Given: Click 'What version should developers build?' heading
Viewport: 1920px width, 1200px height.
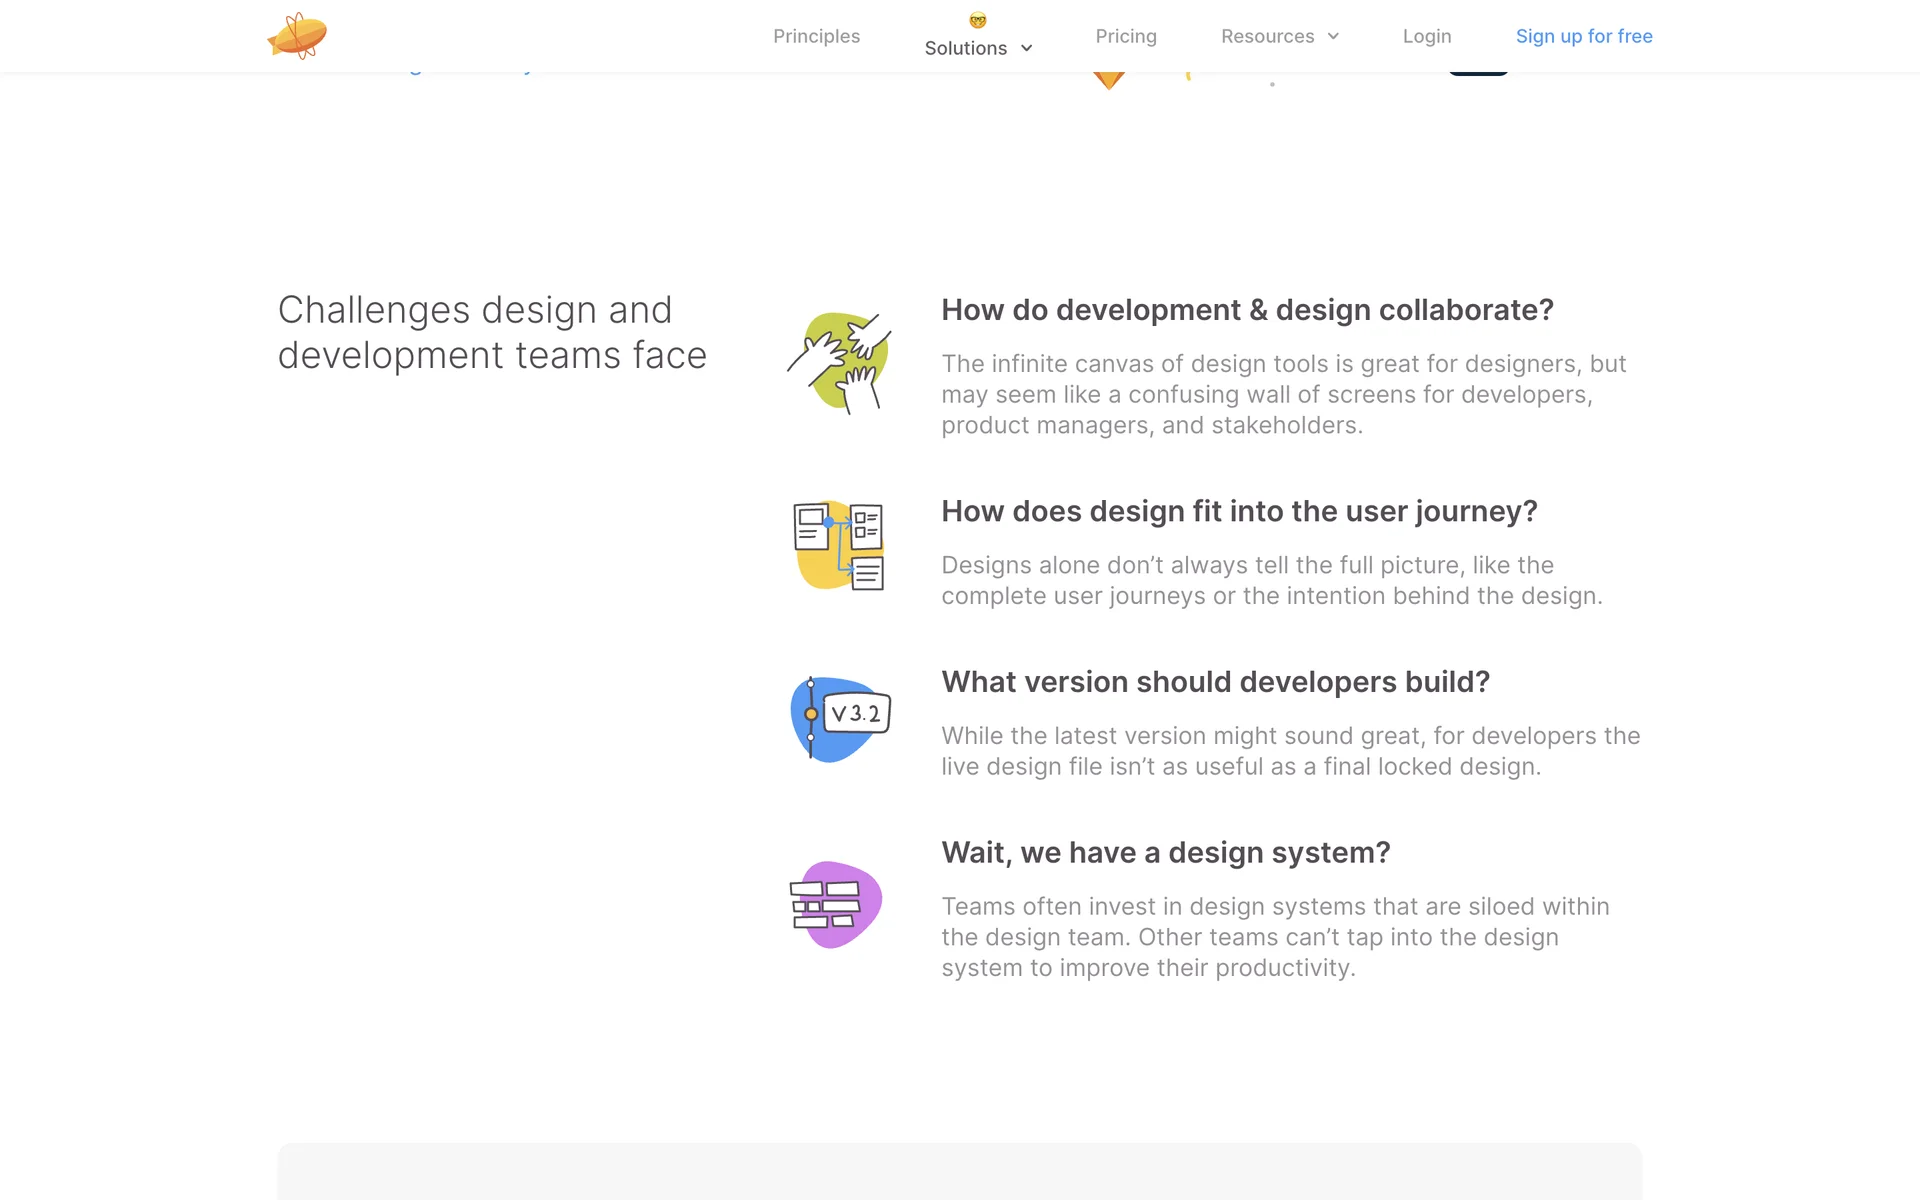Looking at the screenshot, I should point(1215,682).
